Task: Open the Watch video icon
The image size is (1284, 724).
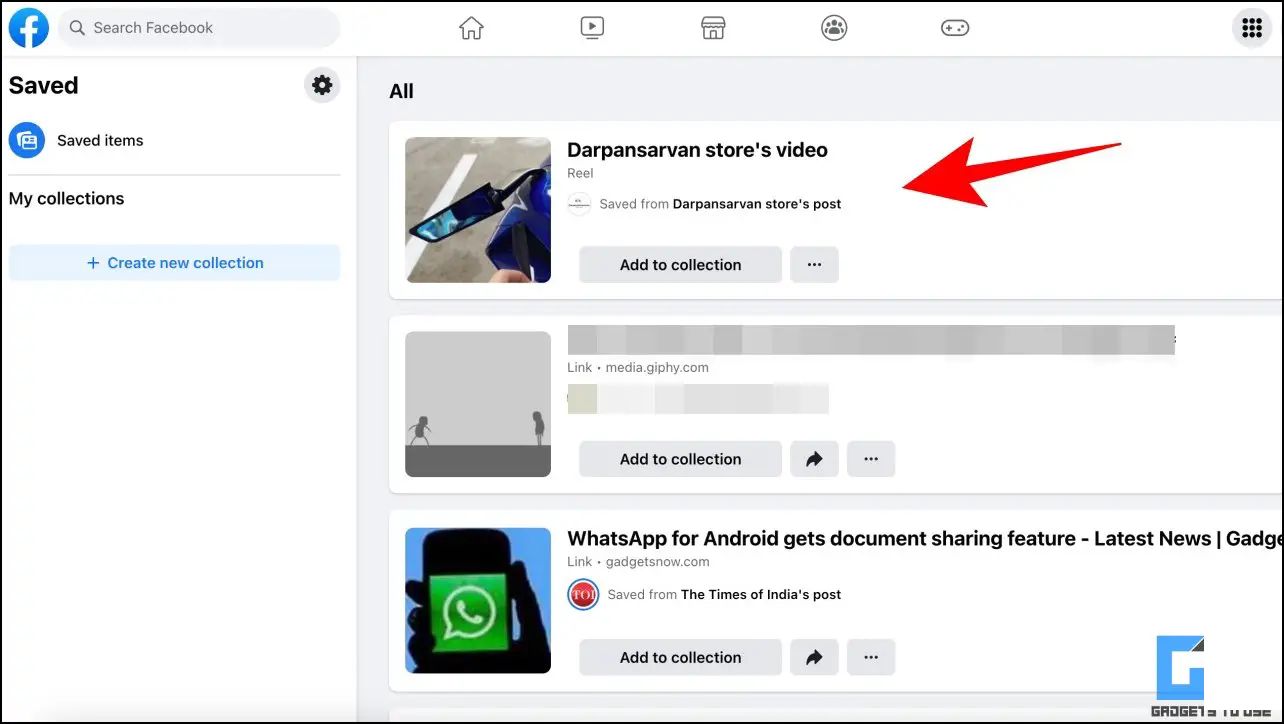Action: pyautogui.click(x=592, y=28)
